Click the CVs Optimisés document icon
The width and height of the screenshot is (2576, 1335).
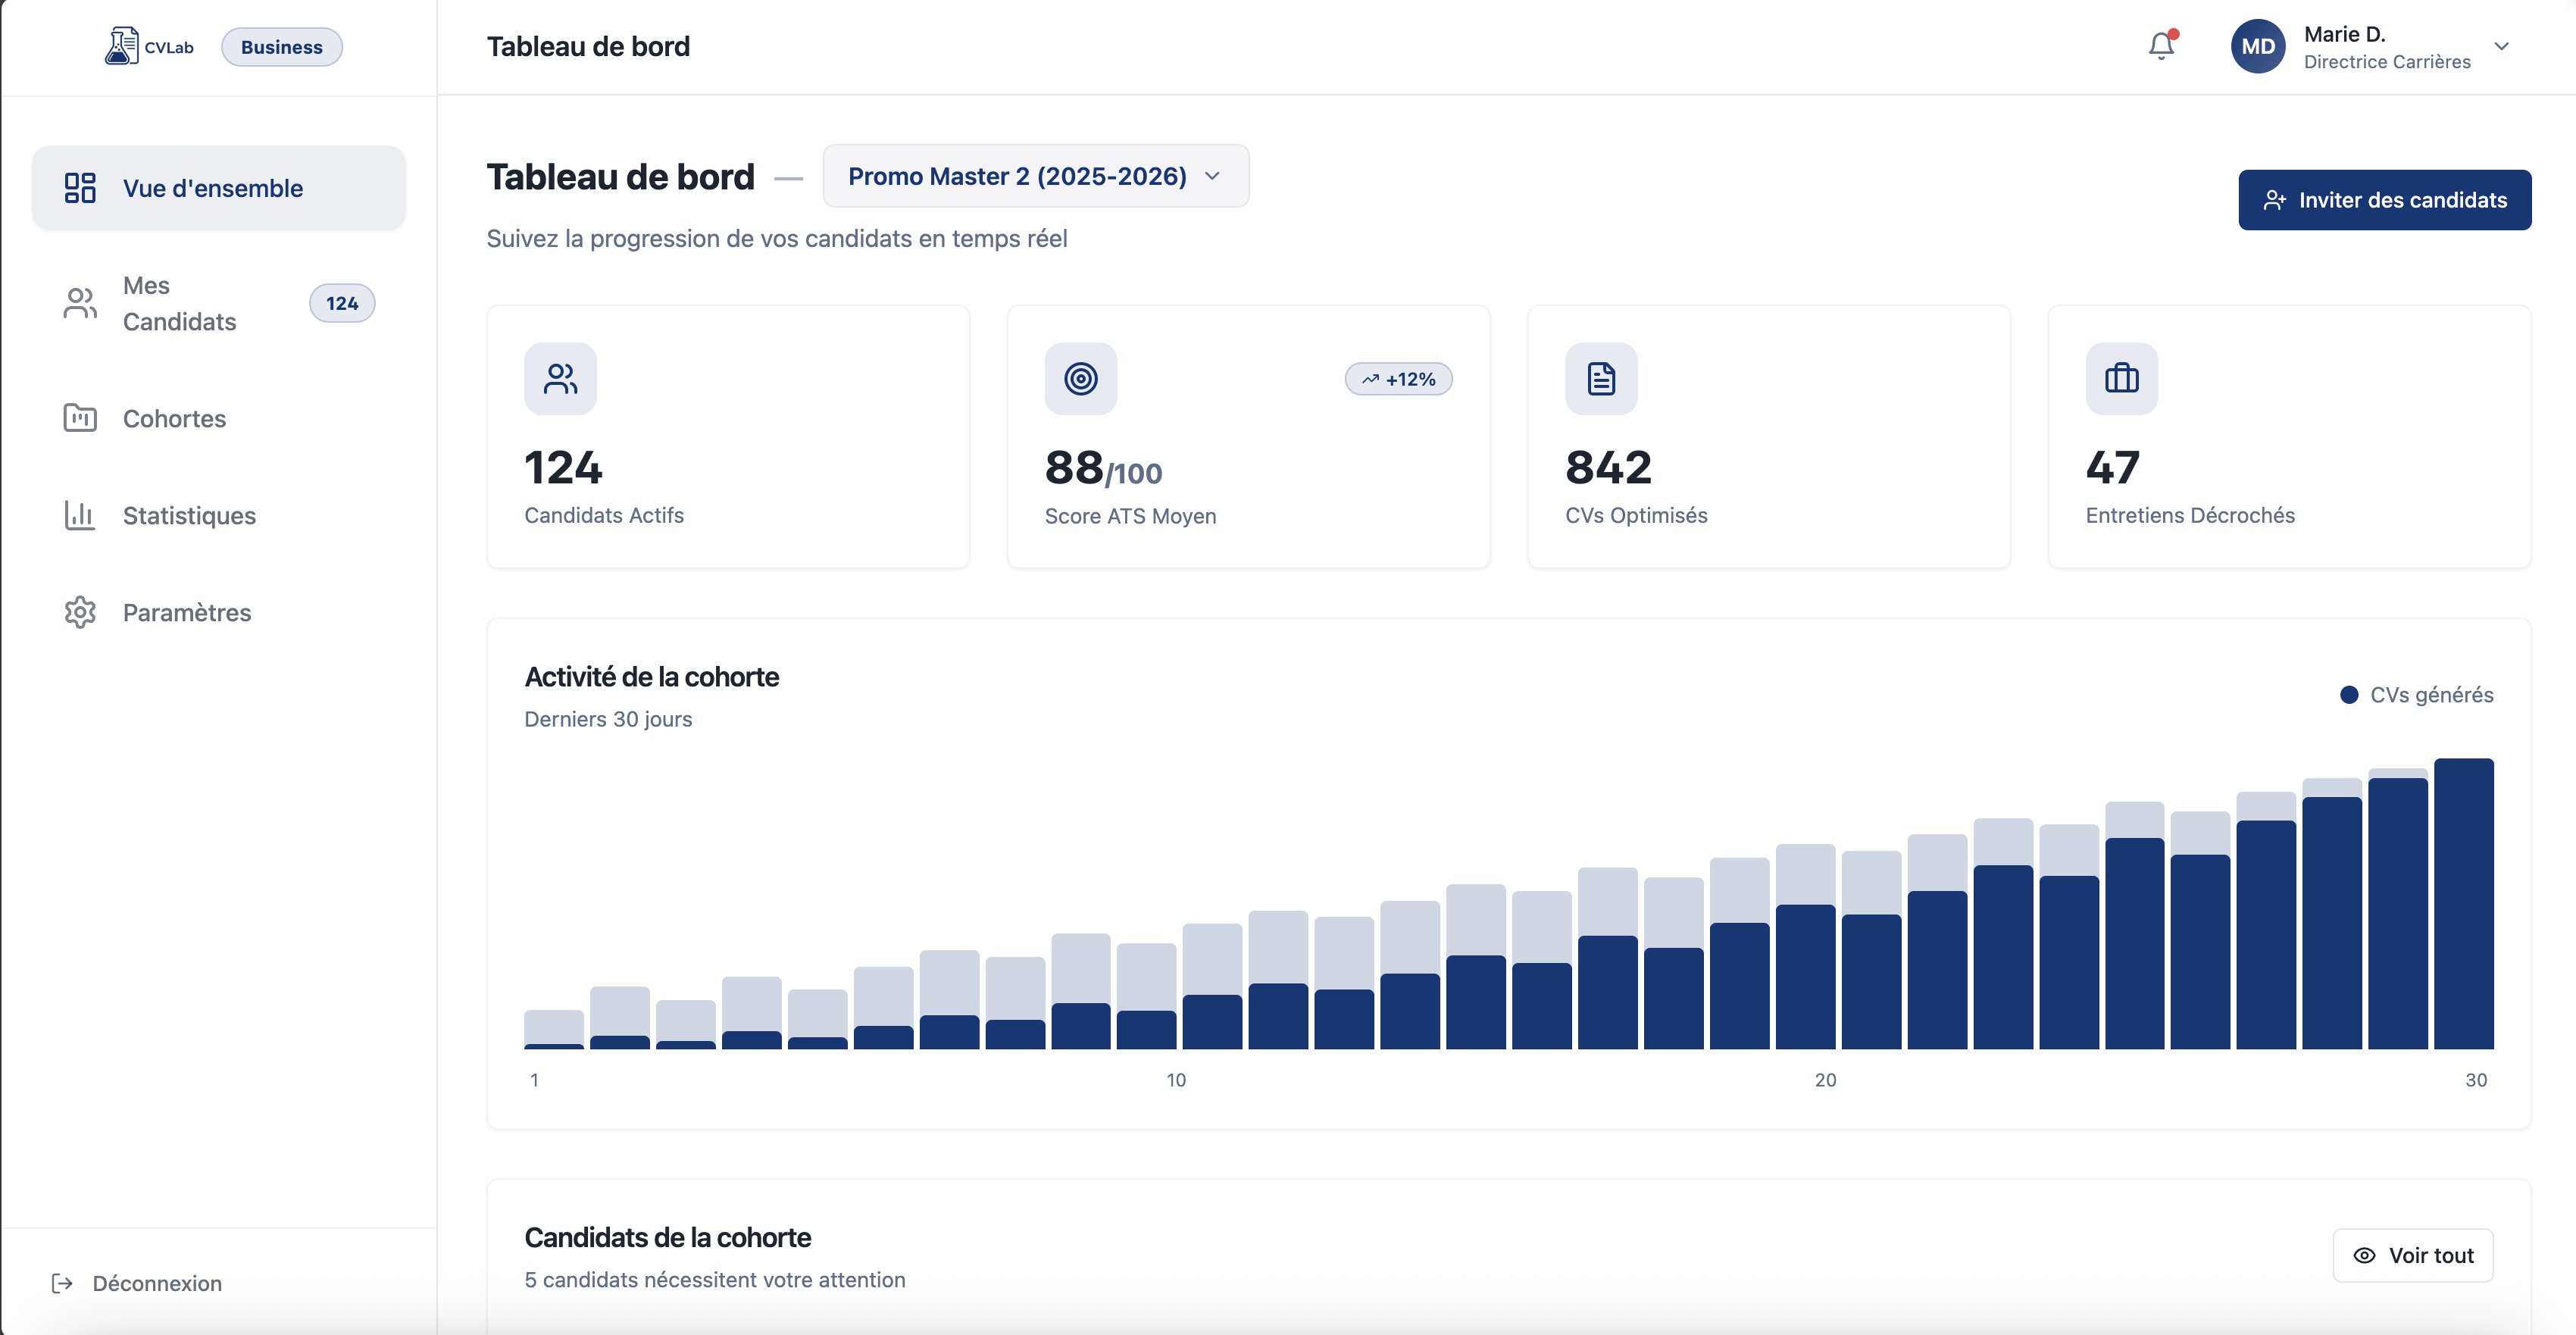[1600, 379]
